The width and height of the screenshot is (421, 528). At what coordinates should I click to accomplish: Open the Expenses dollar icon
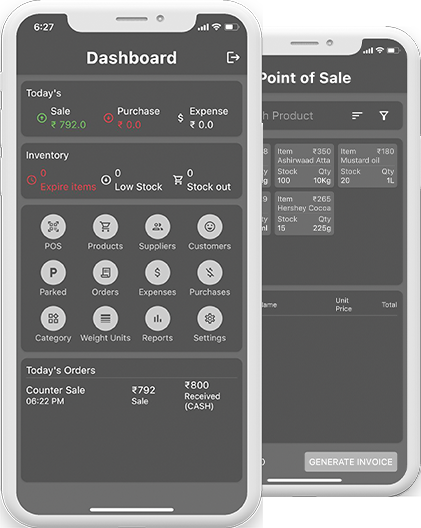pos(158,272)
